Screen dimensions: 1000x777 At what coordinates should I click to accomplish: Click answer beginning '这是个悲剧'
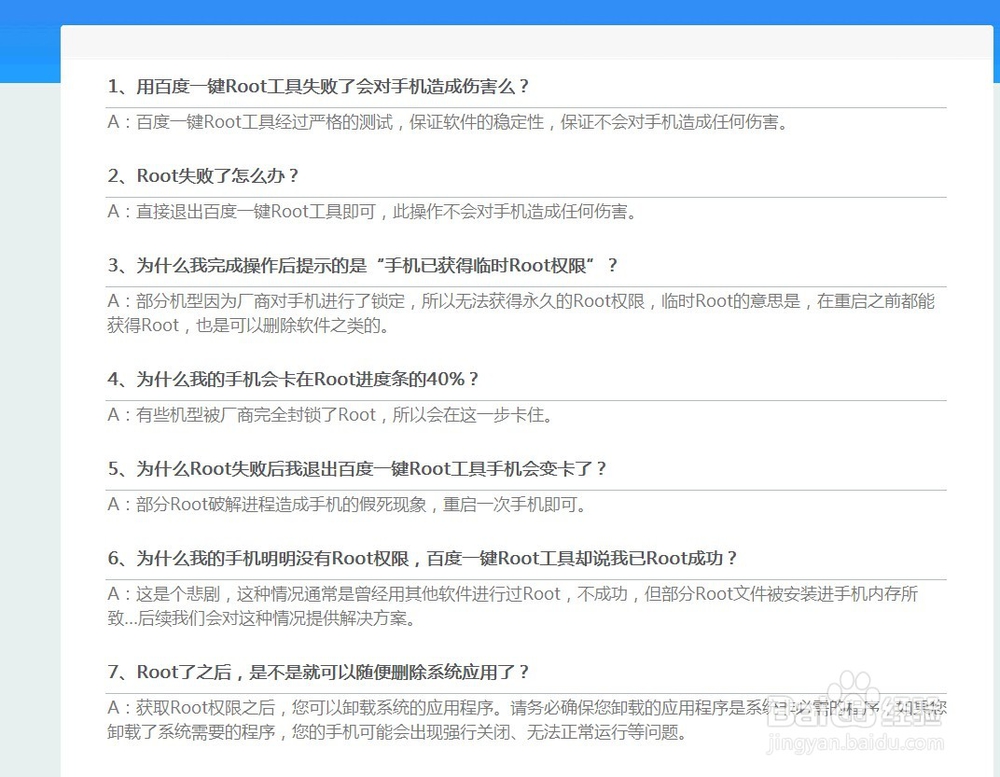(x=512, y=606)
